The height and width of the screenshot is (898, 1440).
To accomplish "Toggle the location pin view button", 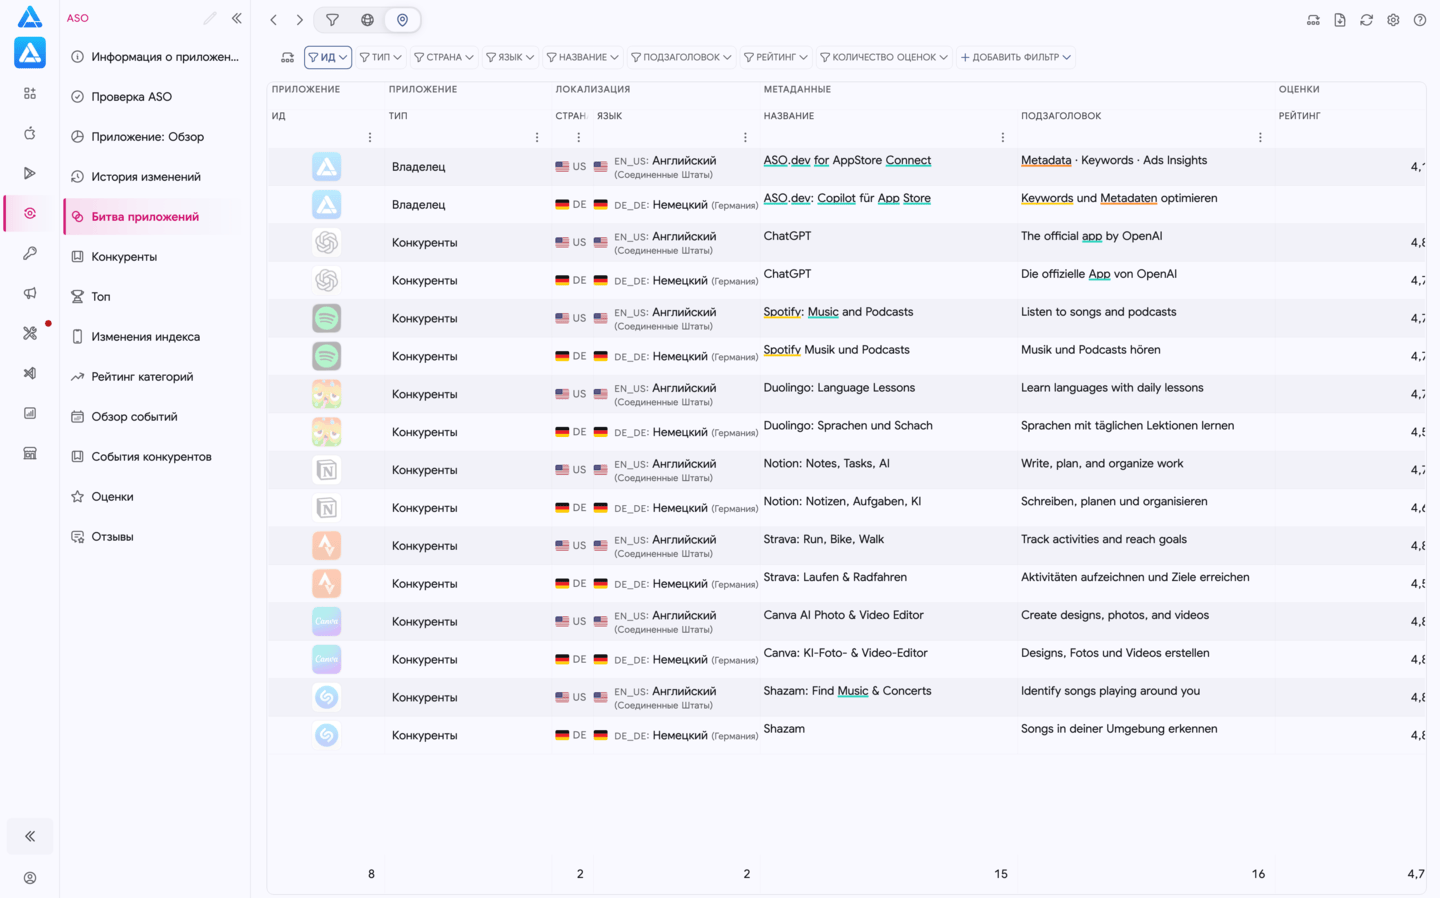I will pos(402,20).
